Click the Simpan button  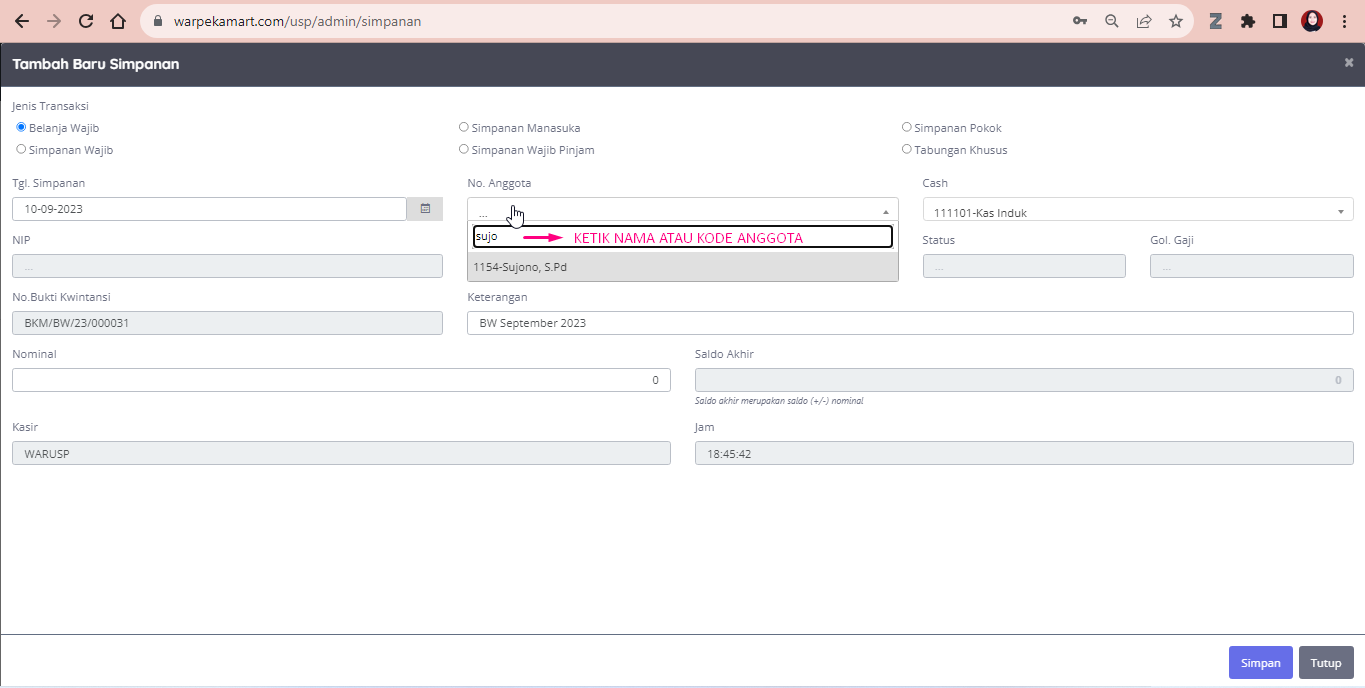[x=1261, y=663]
